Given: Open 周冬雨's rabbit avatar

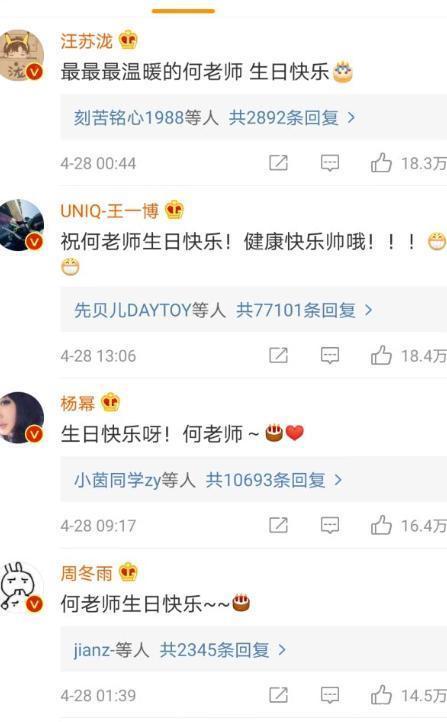Looking at the screenshot, I should (21, 587).
